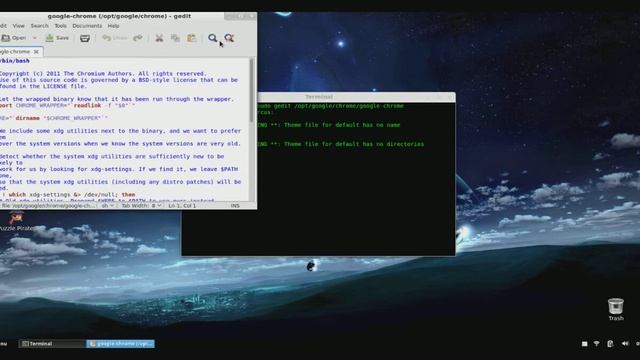Click the 'which xdg-settings' line in gedit
640x360 pixels.
click(68, 195)
